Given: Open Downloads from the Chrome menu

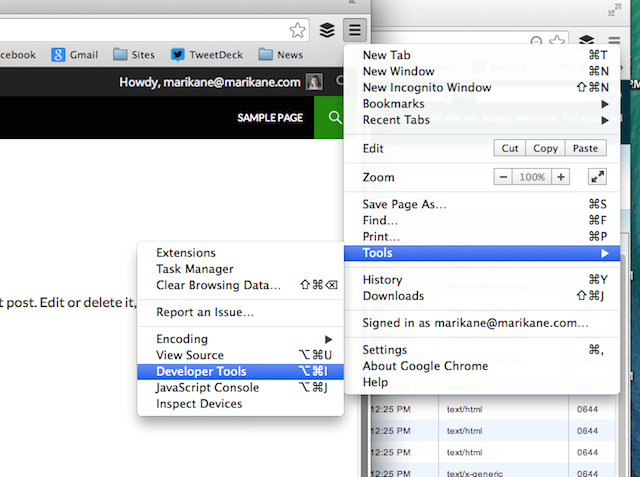Looking at the screenshot, I should [x=482, y=296].
